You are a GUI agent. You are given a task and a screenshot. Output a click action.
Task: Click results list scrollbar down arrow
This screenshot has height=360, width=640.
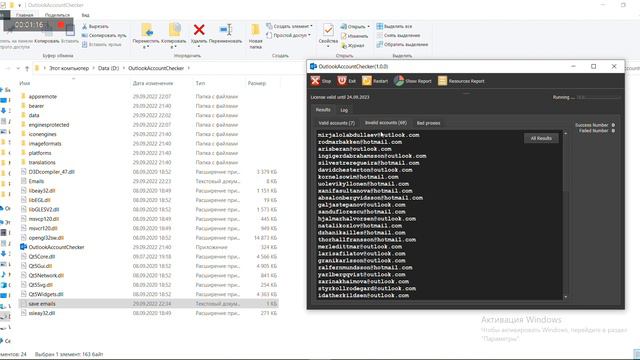565,297
